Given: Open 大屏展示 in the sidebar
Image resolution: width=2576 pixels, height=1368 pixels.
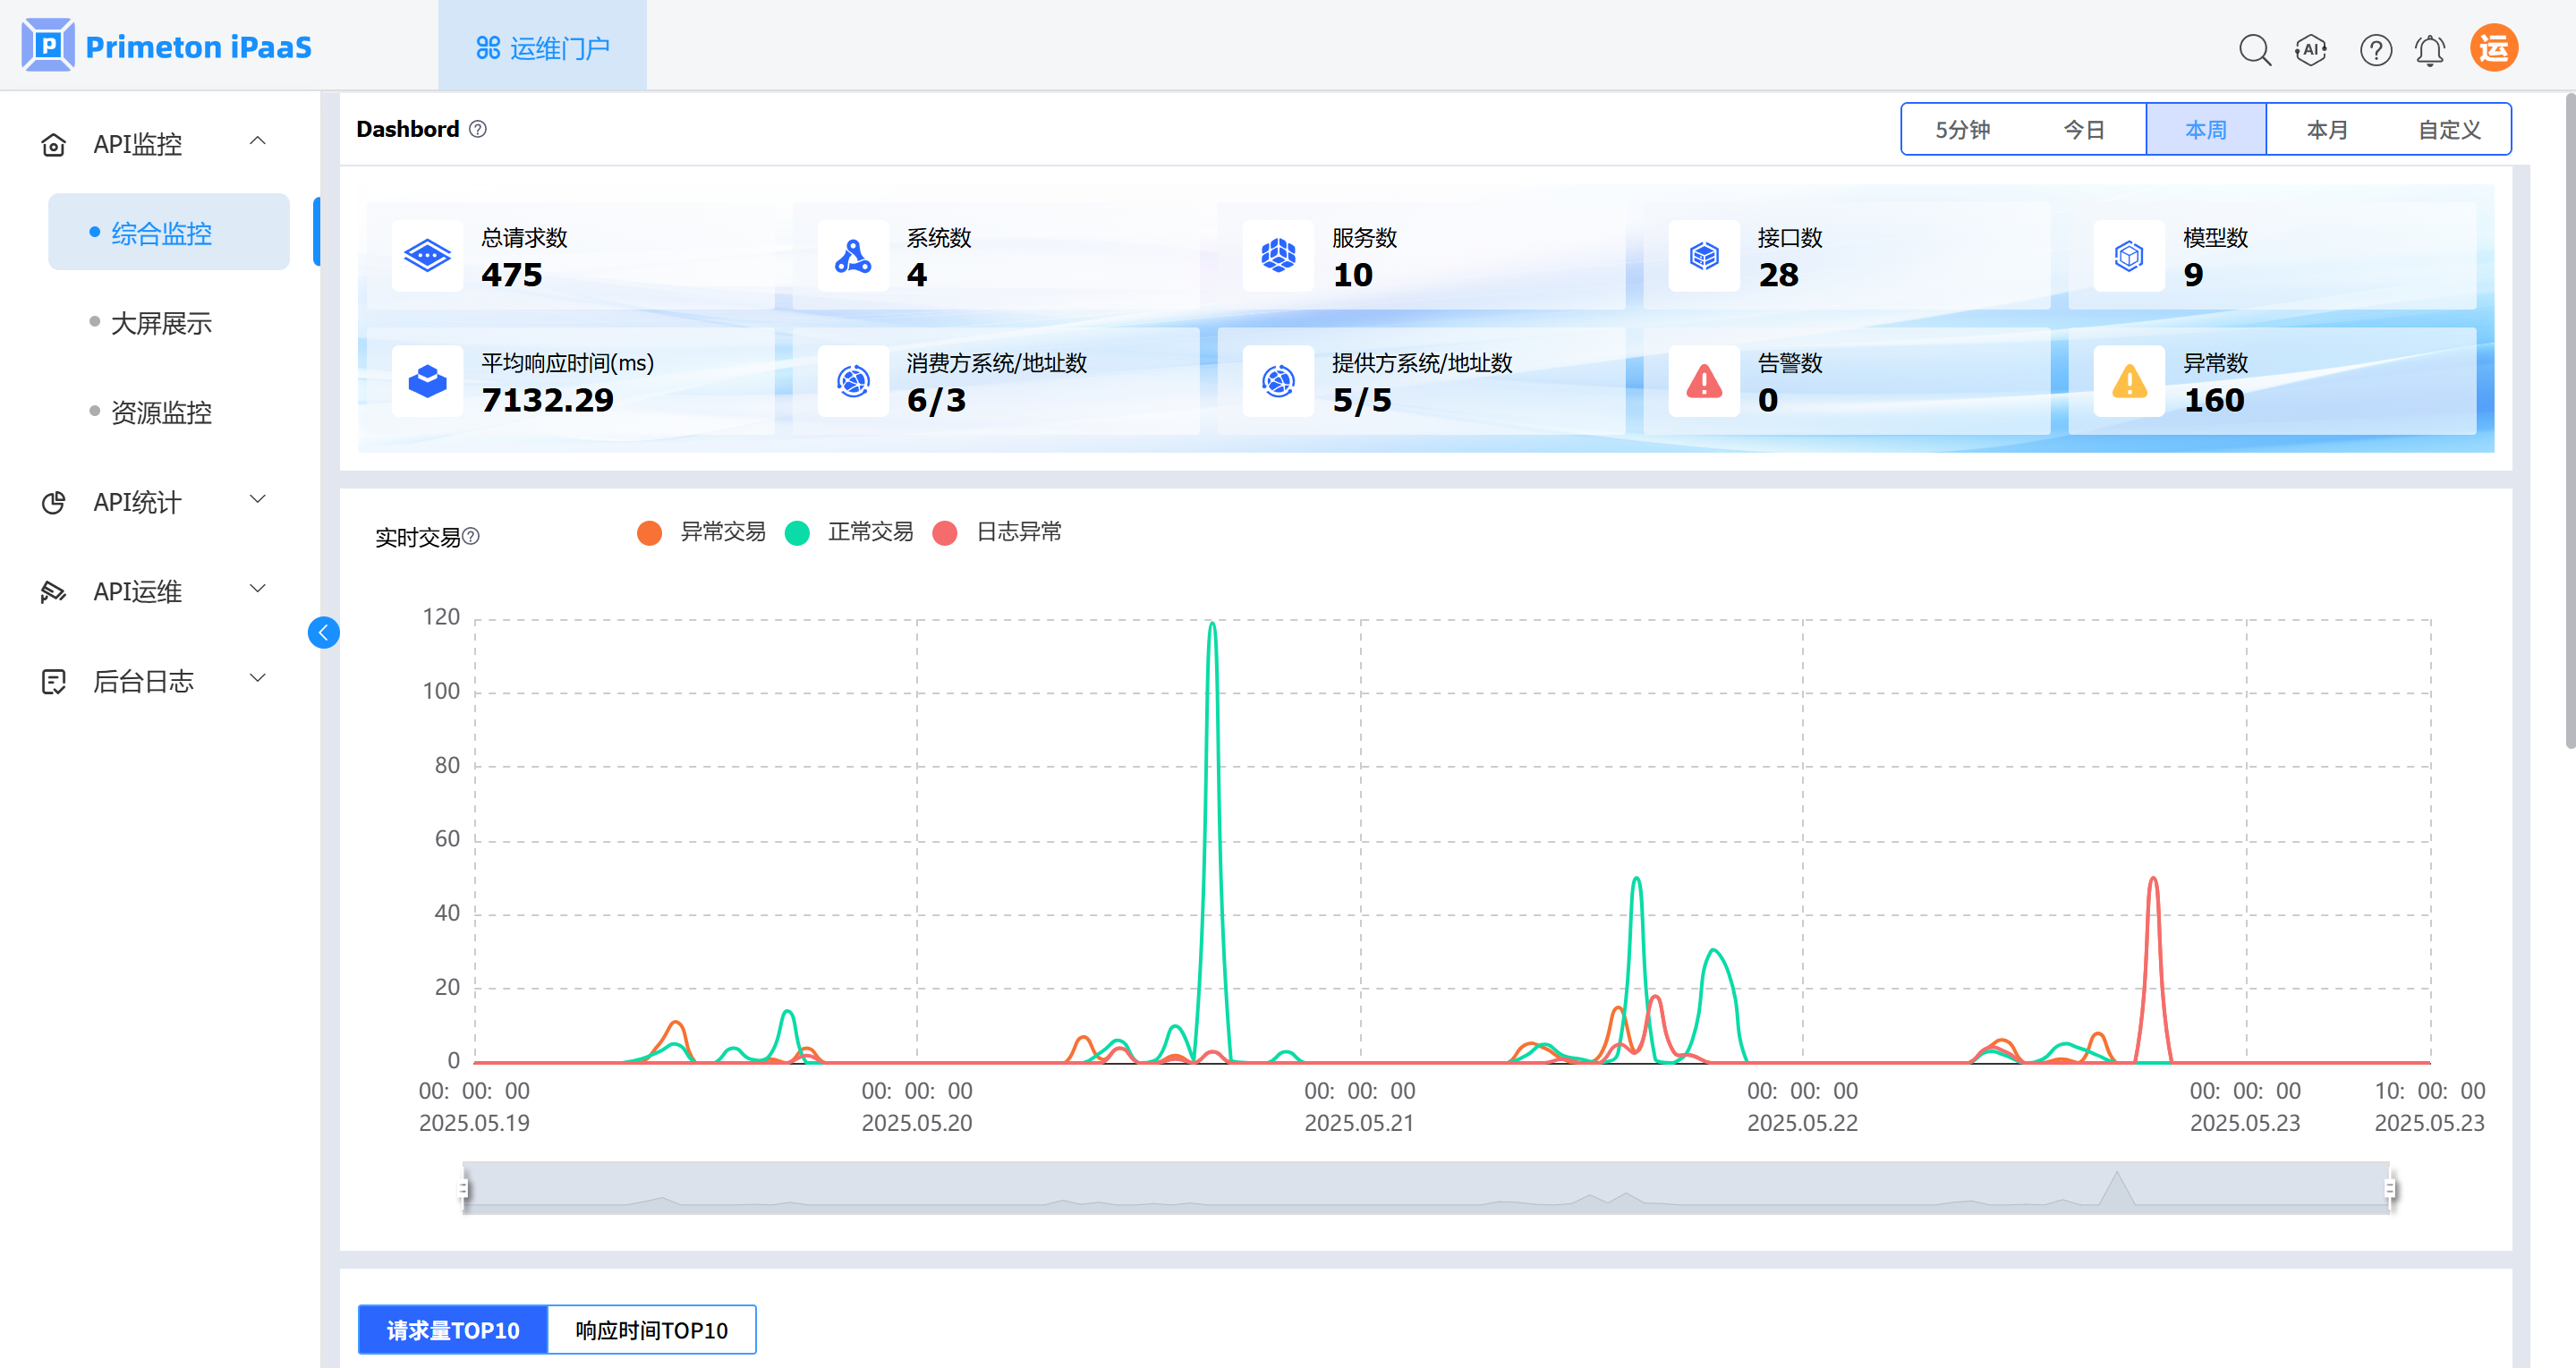Looking at the screenshot, I should coord(161,323).
